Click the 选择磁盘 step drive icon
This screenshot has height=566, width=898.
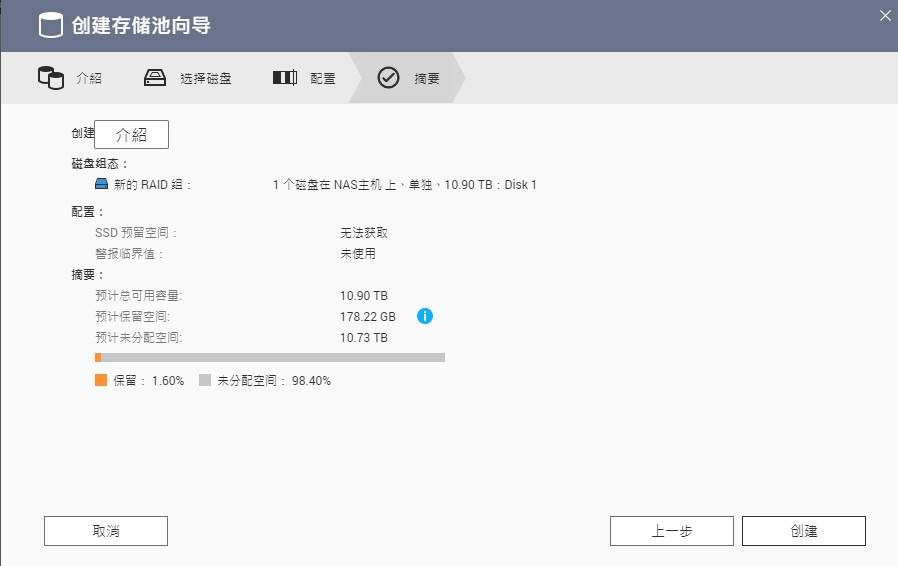click(x=155, y=78)
